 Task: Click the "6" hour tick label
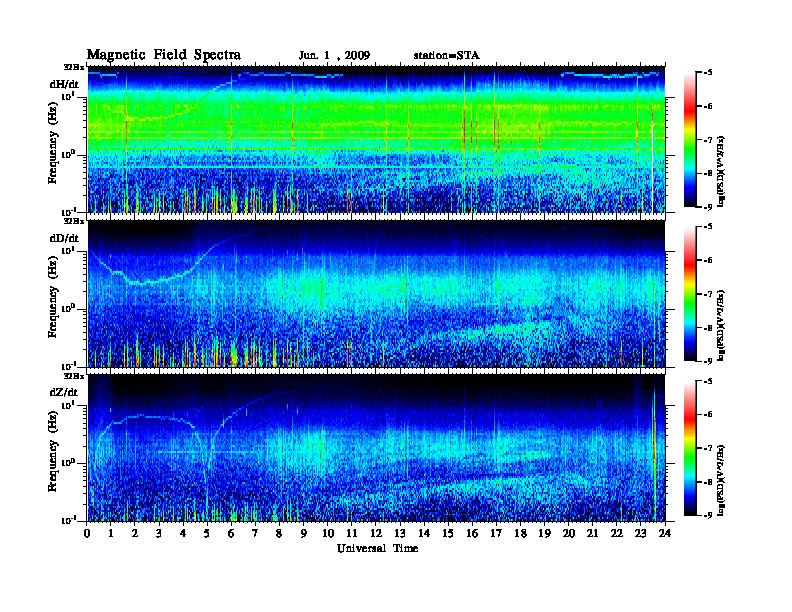(x=231, y=534)
